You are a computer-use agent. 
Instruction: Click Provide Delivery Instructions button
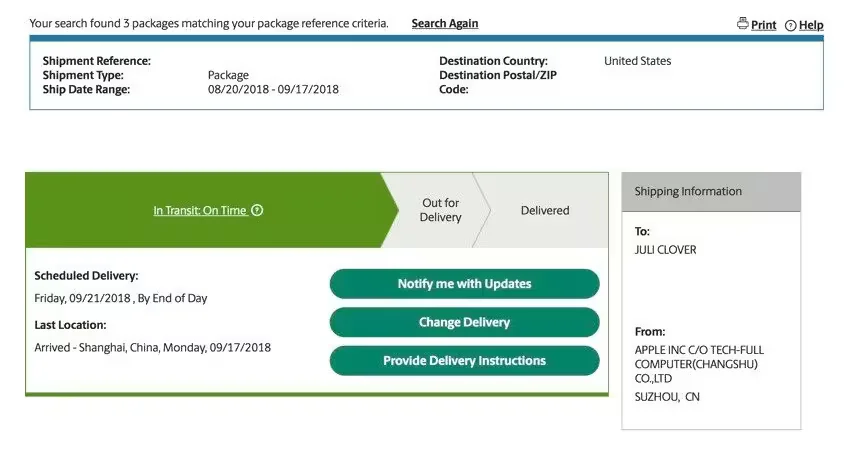coord(464,361)
